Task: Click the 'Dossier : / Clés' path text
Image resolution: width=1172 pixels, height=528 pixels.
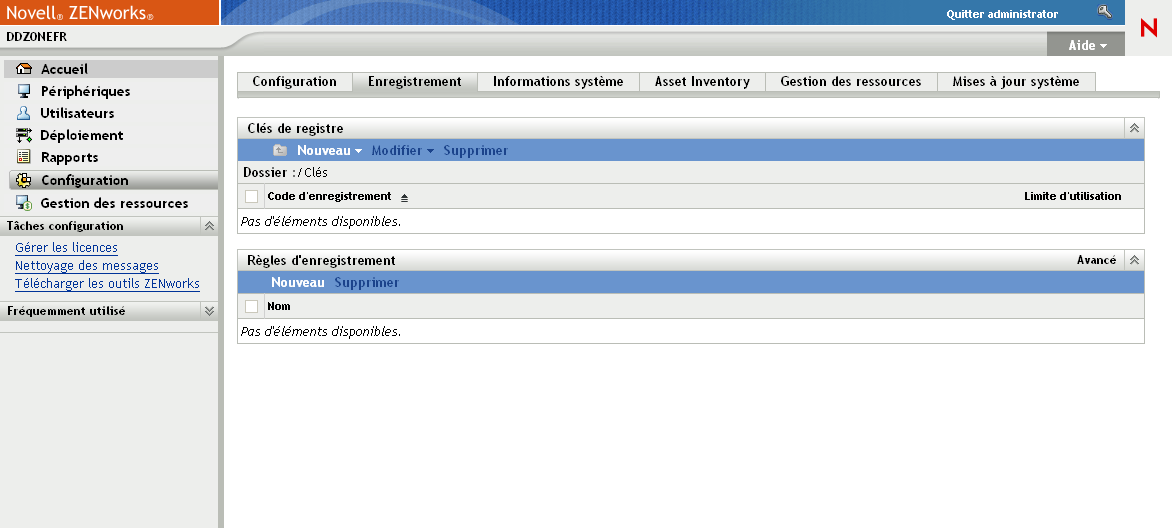Action: (x=286, y=173)
